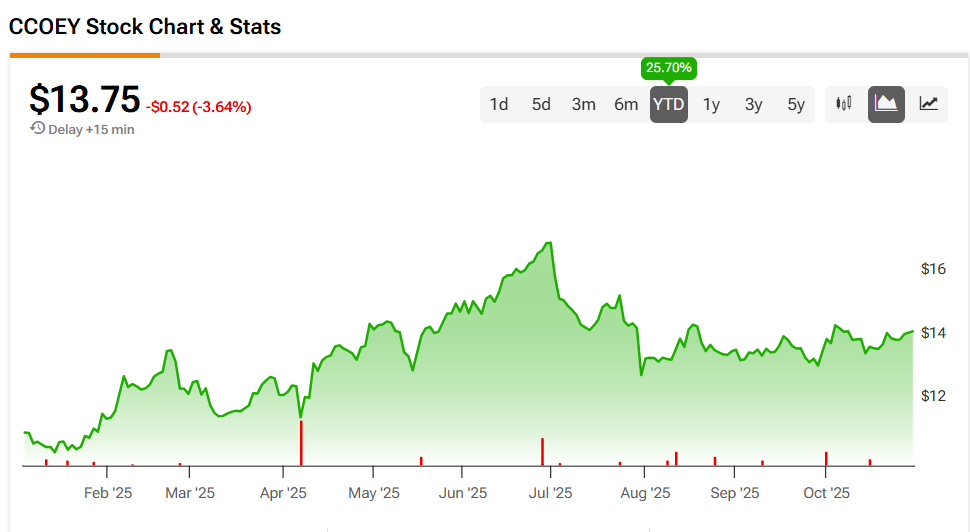The height and width of the screenshot is (532, 970).
Task: Select the 5y time range
Action: [x=796, y=104]
